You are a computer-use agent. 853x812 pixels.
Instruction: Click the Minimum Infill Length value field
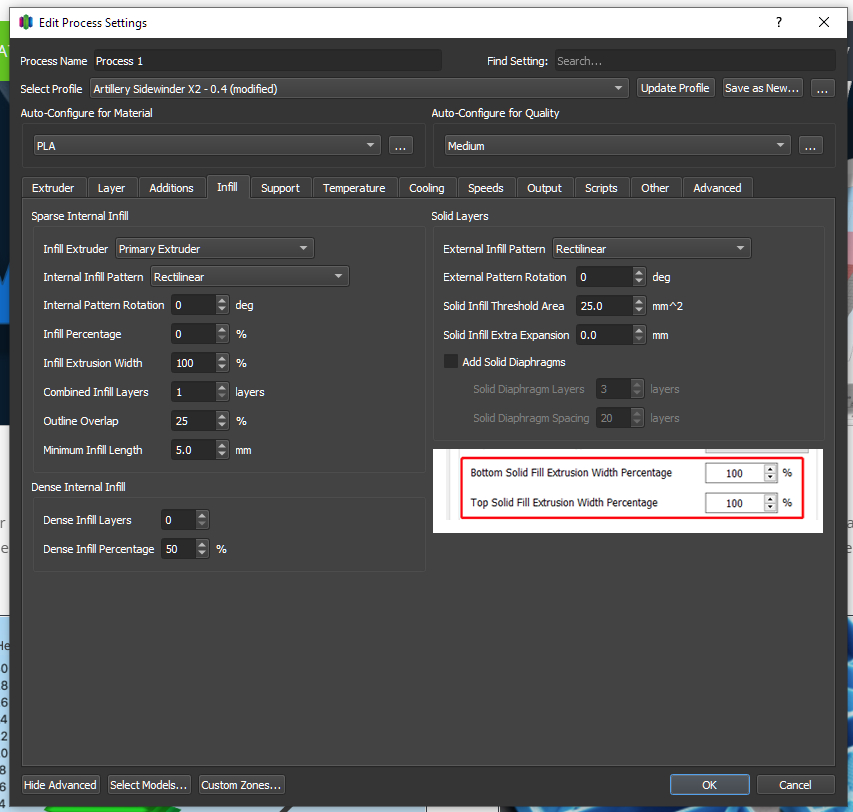(194, 450)
